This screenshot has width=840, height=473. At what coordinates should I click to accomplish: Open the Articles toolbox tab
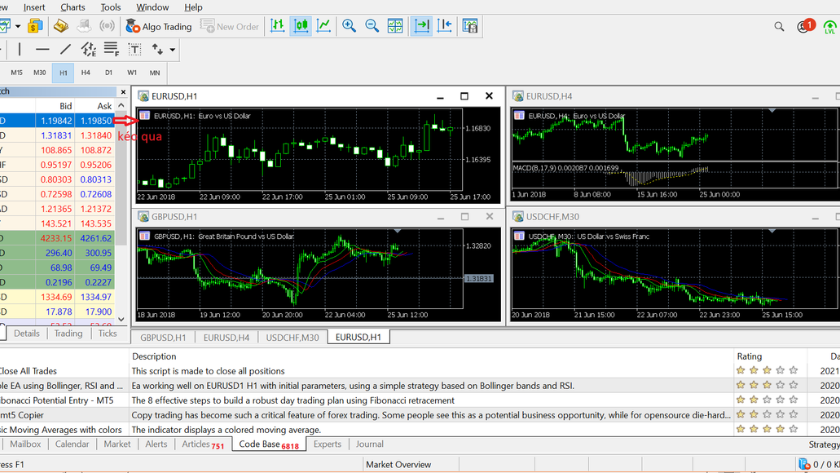[x=202, y=444]
